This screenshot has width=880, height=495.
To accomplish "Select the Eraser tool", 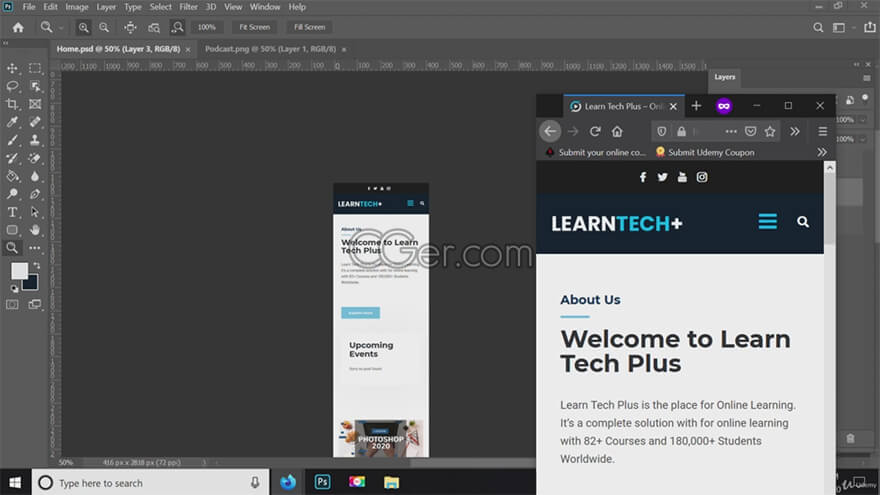I will point(35,158).
